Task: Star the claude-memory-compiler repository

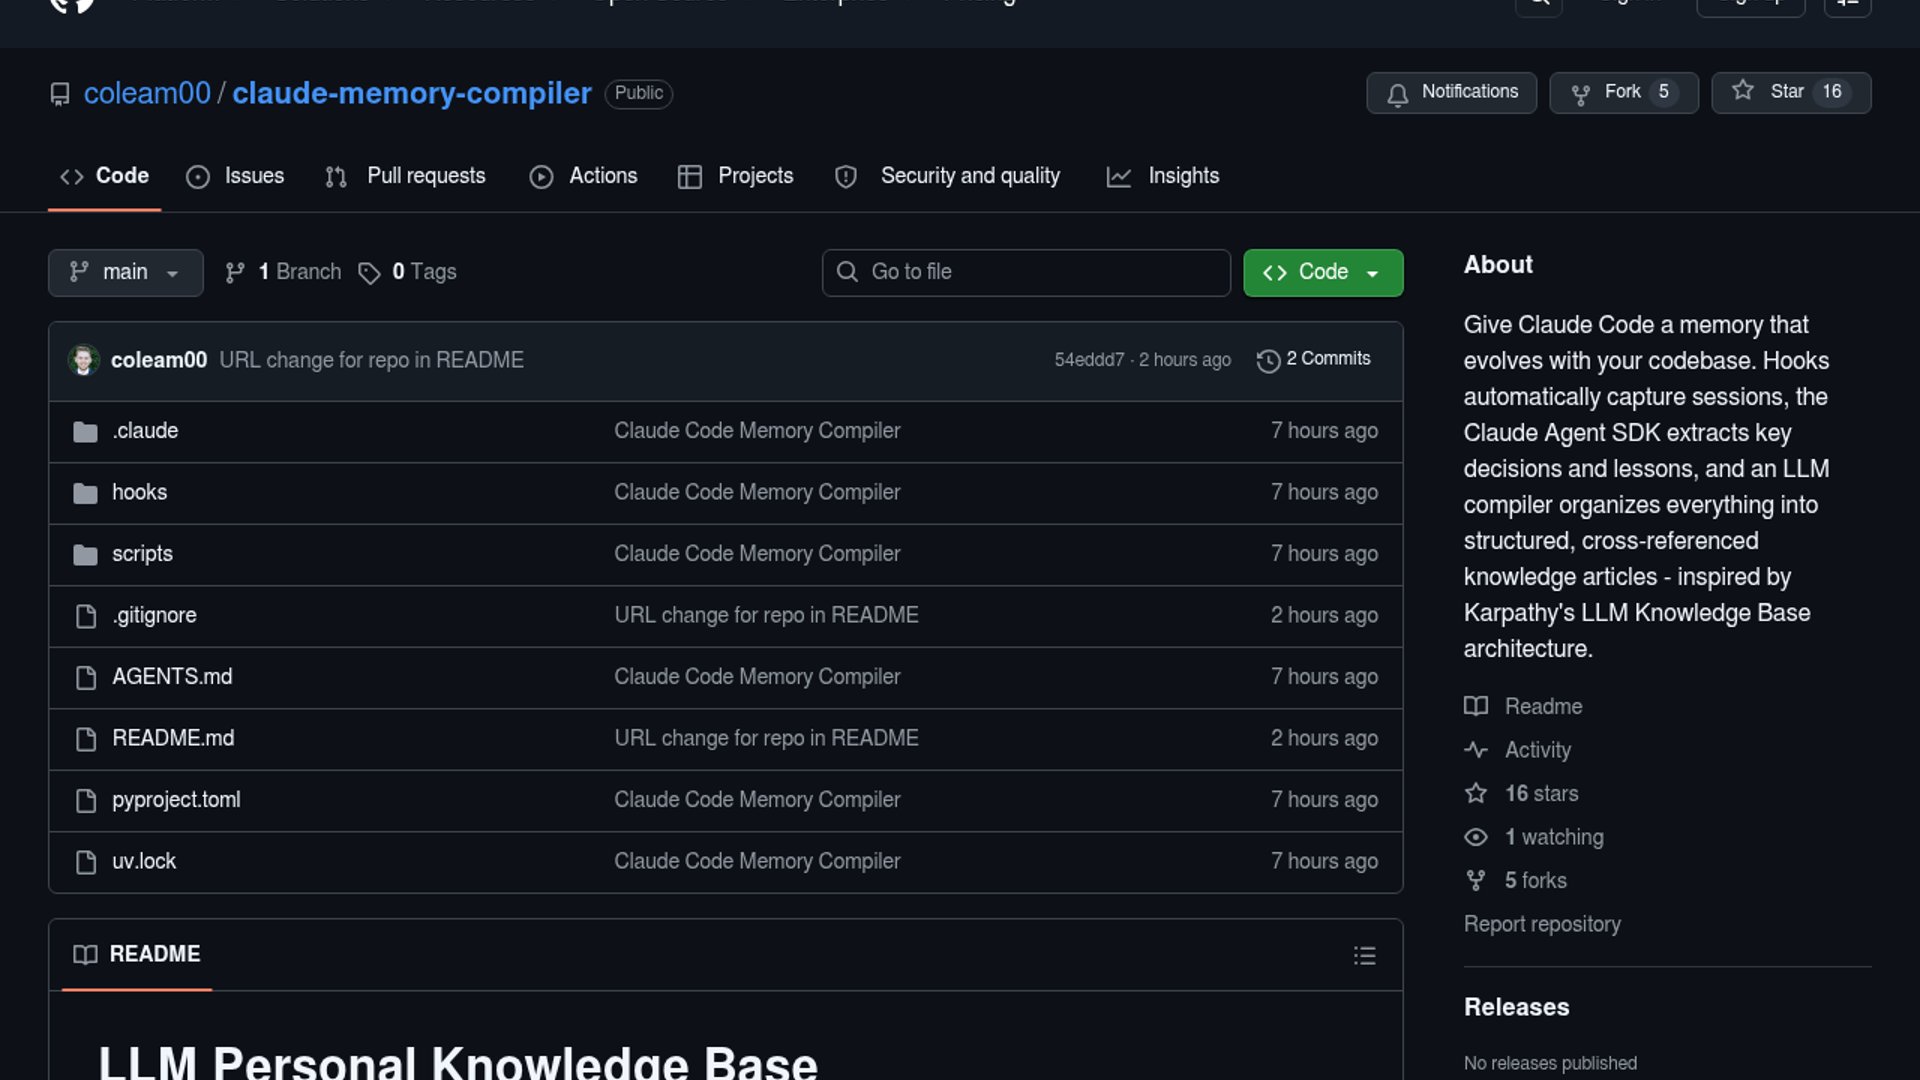Action: [1790, 92]
